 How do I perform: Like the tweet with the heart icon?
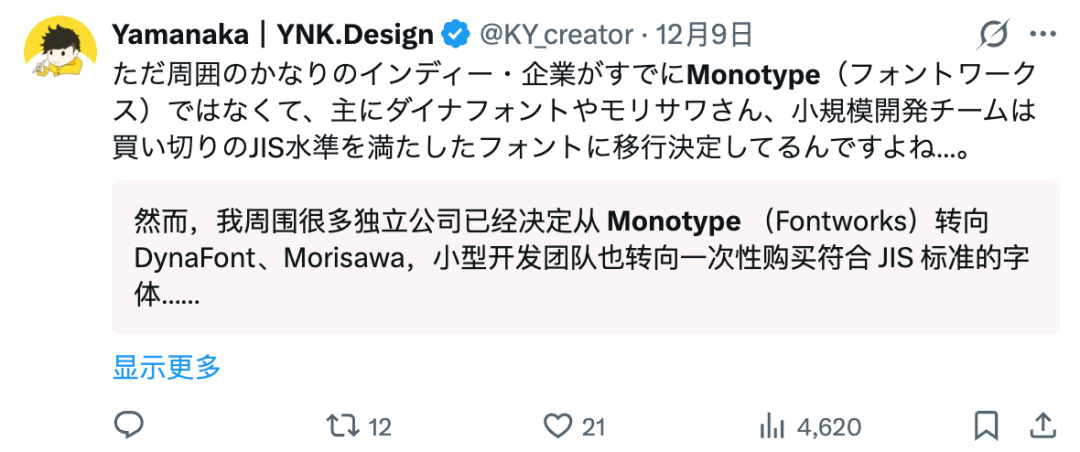pyautogui.click(x=557, y=426)
